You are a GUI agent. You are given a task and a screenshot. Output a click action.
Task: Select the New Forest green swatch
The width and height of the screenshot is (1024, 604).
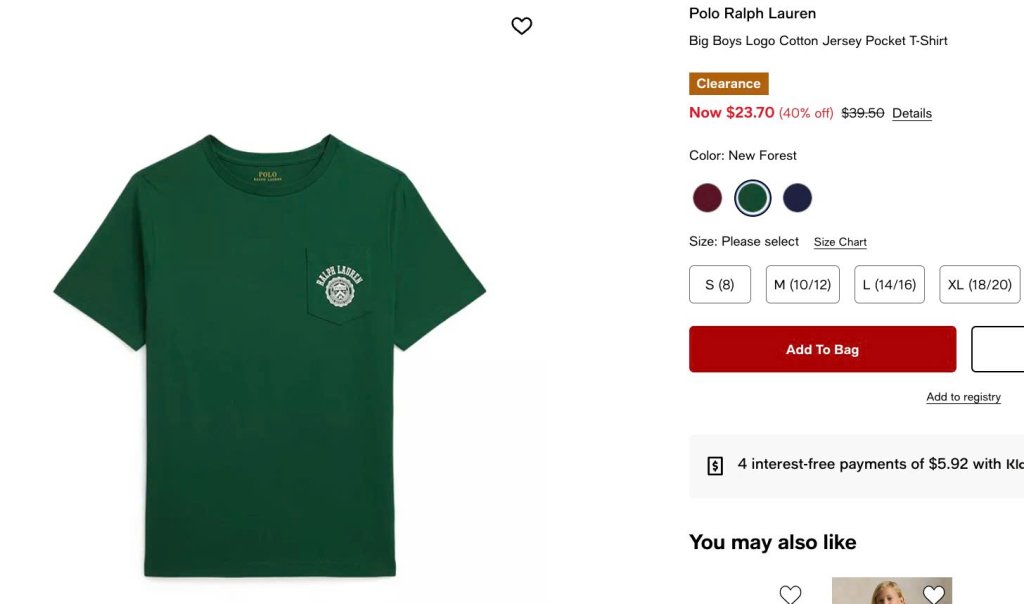point(752,198)
